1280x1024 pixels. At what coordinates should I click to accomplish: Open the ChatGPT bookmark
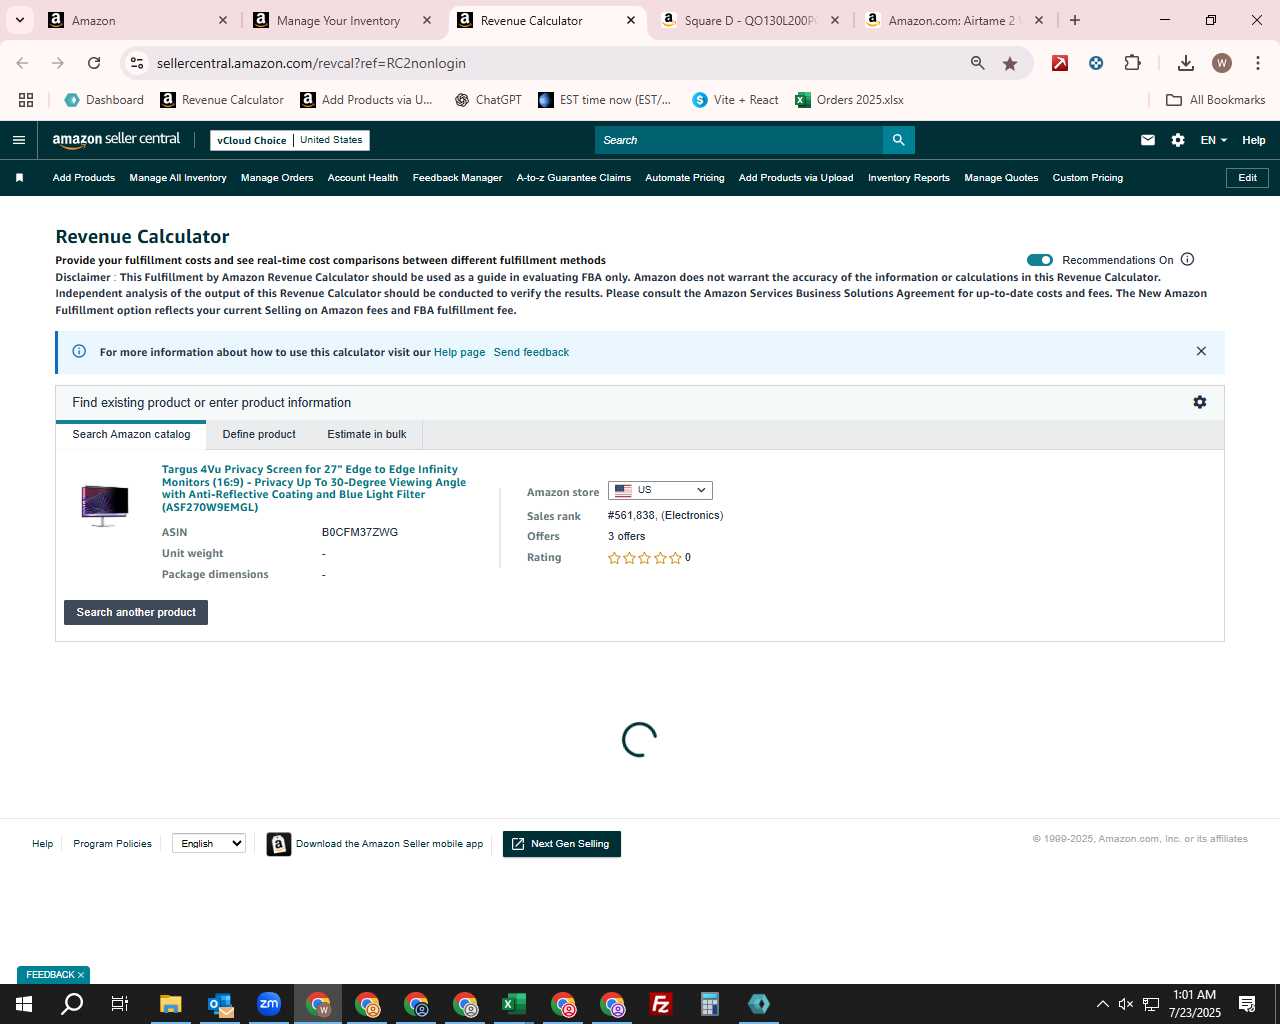tap(488, 100)
